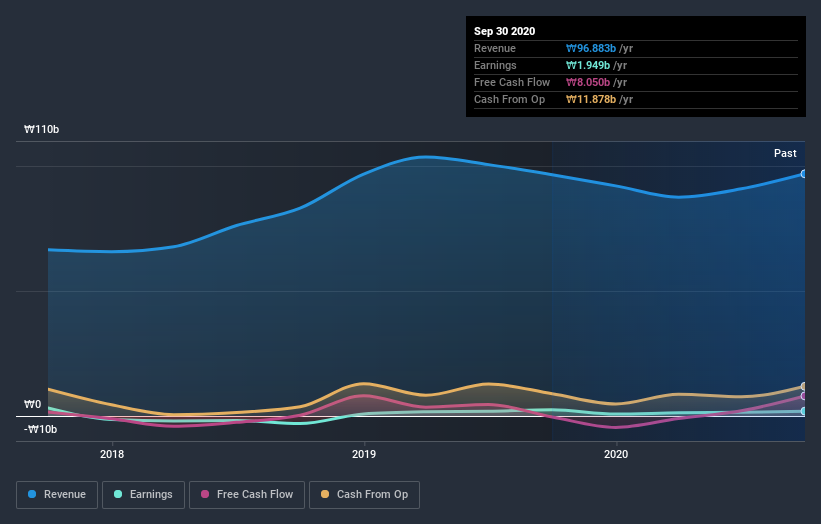
Task: Click the 2019 x-axis label
Action: [x=364, y=454]
